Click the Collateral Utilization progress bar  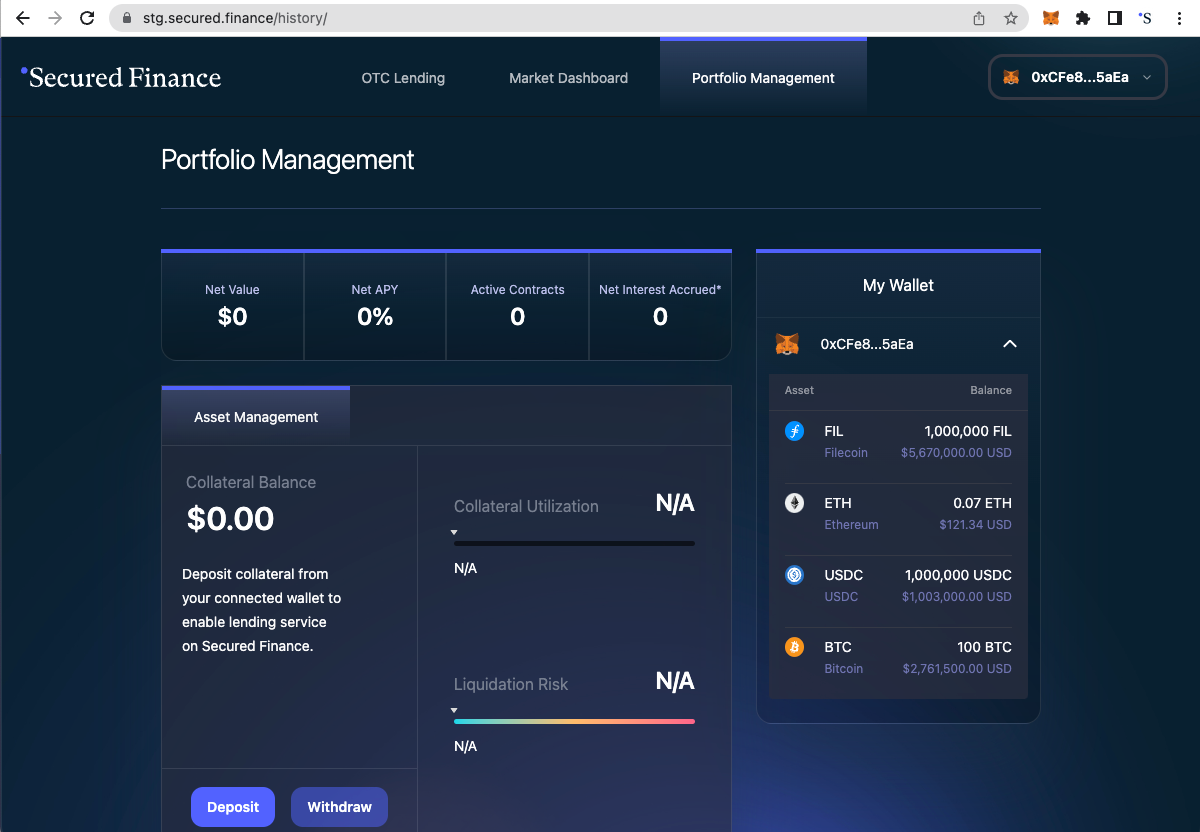[574, 543]
